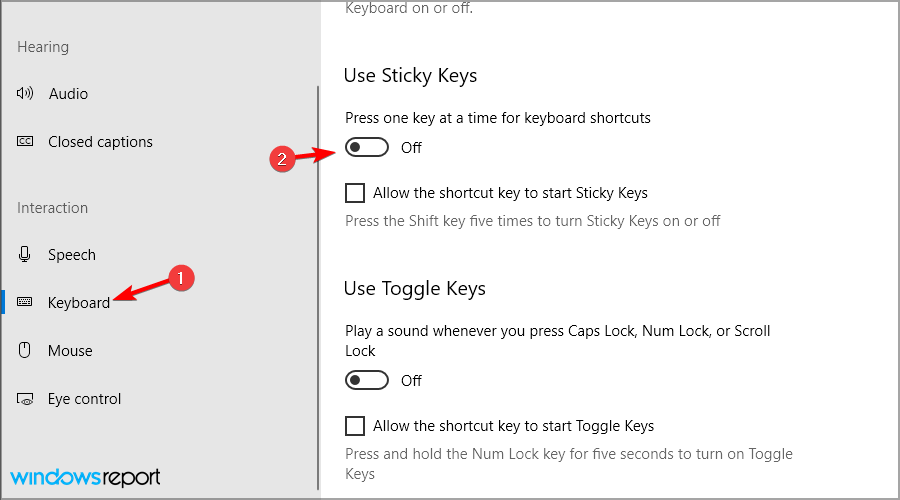Click the Interaction section header
The height and width of the screenshot is (500, 900).
pyautogui.click(x=52, y=208)
